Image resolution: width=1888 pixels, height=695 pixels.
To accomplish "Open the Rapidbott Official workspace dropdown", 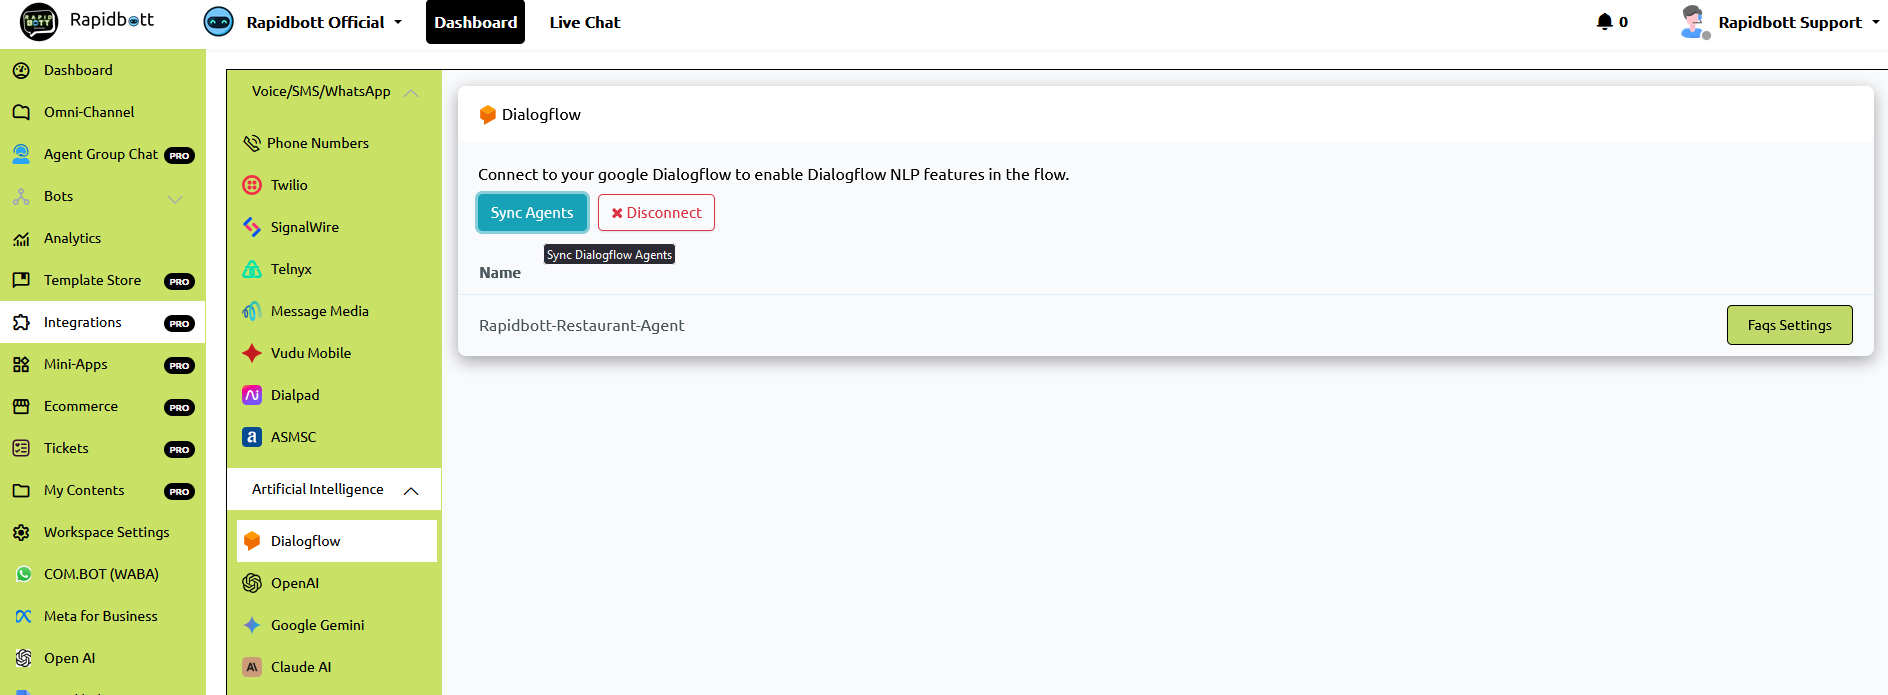I will 397,22.
